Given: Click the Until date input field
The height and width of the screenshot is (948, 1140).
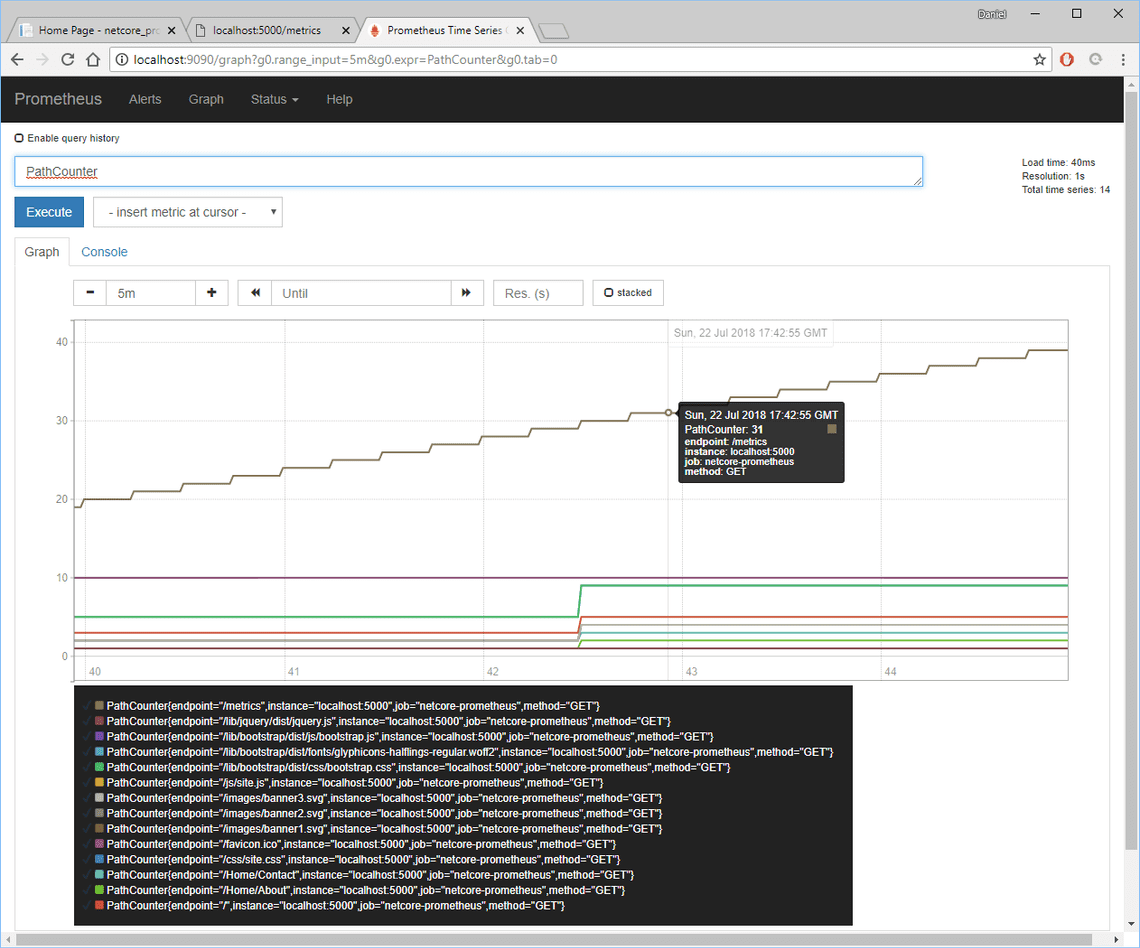Looking at the screenshot, I should click(x=360, y=292).
